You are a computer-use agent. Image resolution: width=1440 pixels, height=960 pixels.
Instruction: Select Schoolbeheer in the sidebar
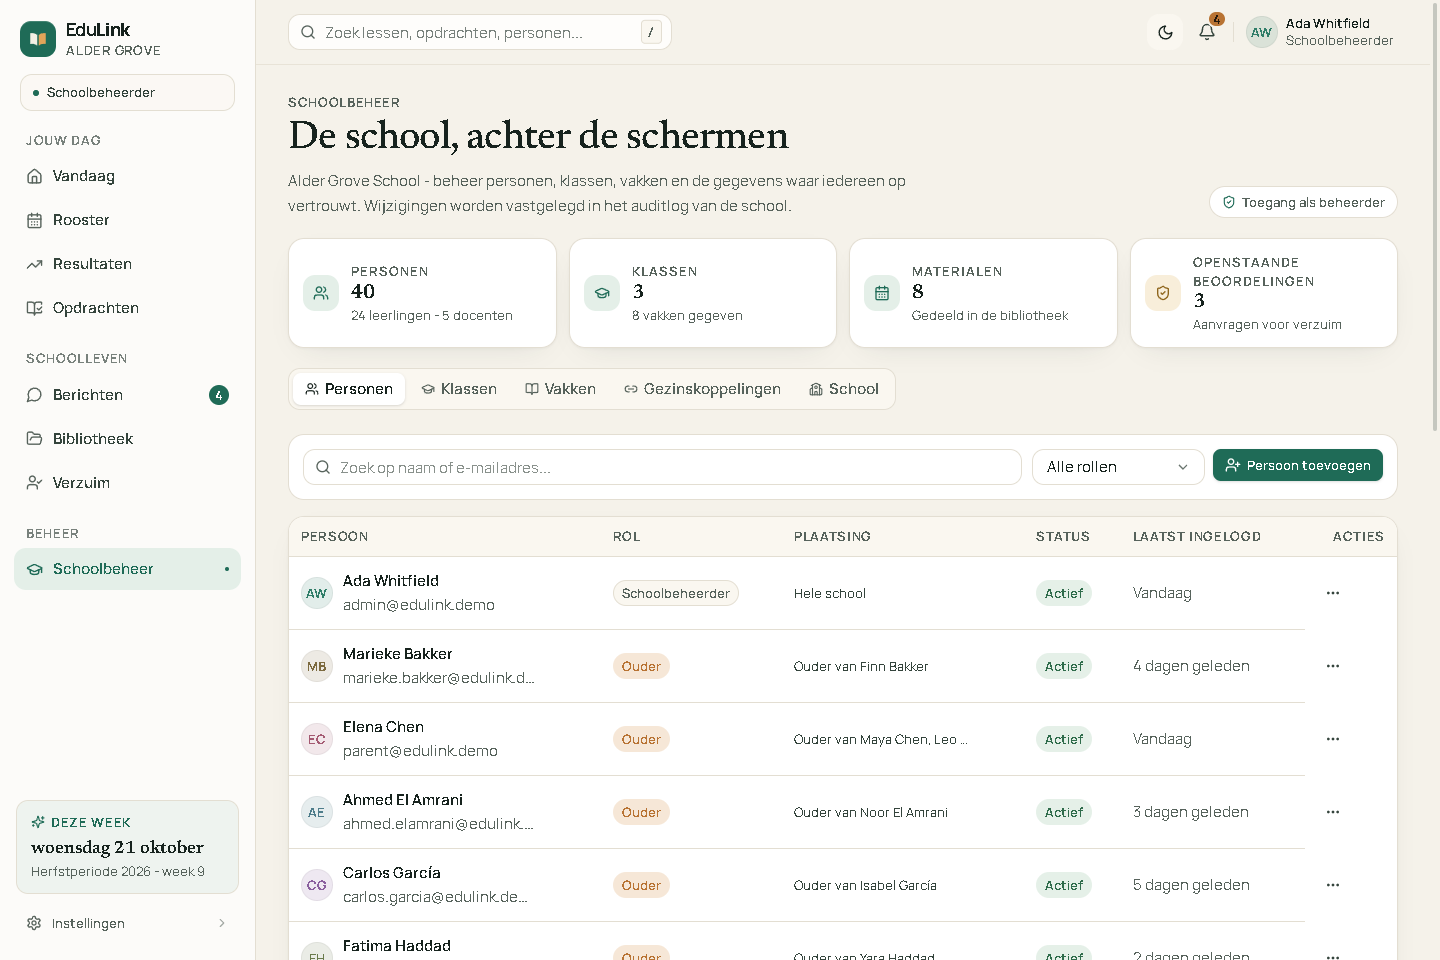tap(127, 569)
